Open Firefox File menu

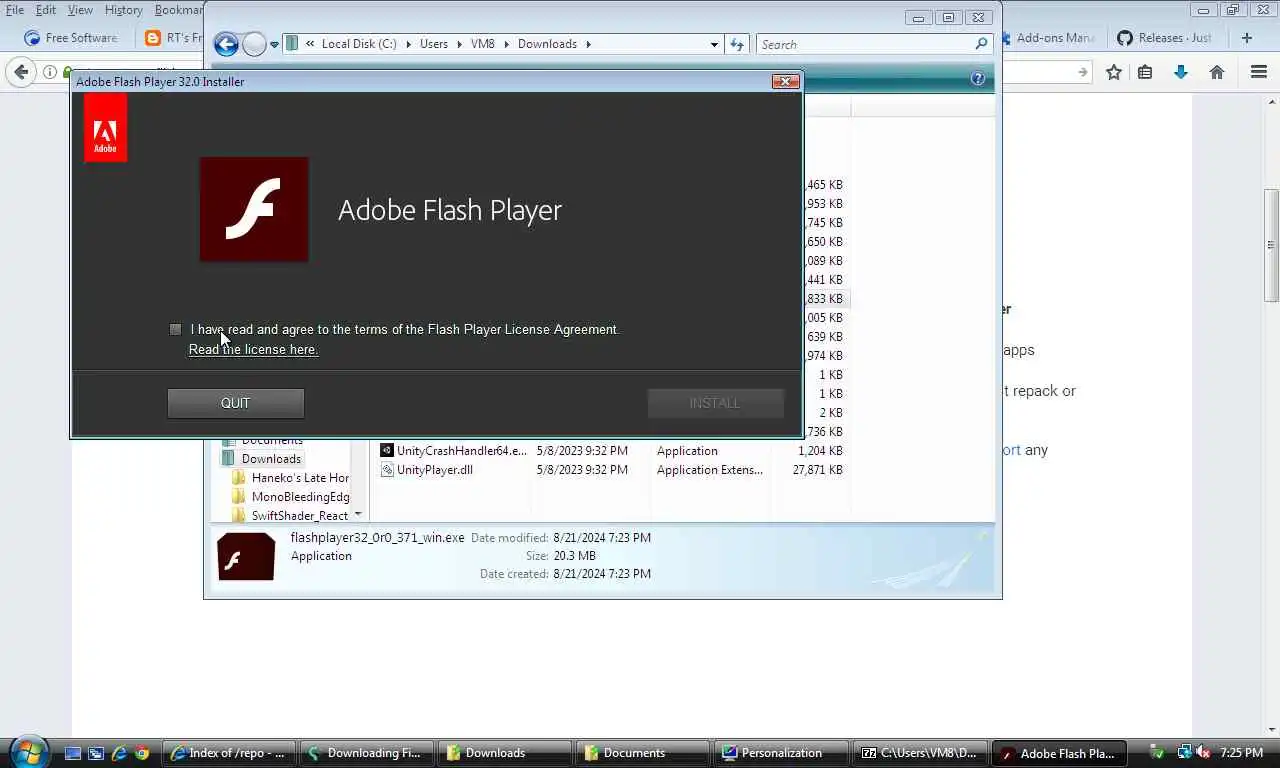tap(15, 10)
